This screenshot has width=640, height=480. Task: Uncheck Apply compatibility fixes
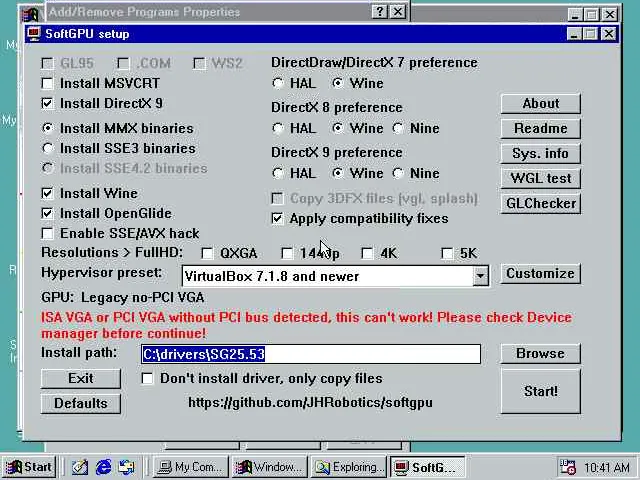coord(277,218)
